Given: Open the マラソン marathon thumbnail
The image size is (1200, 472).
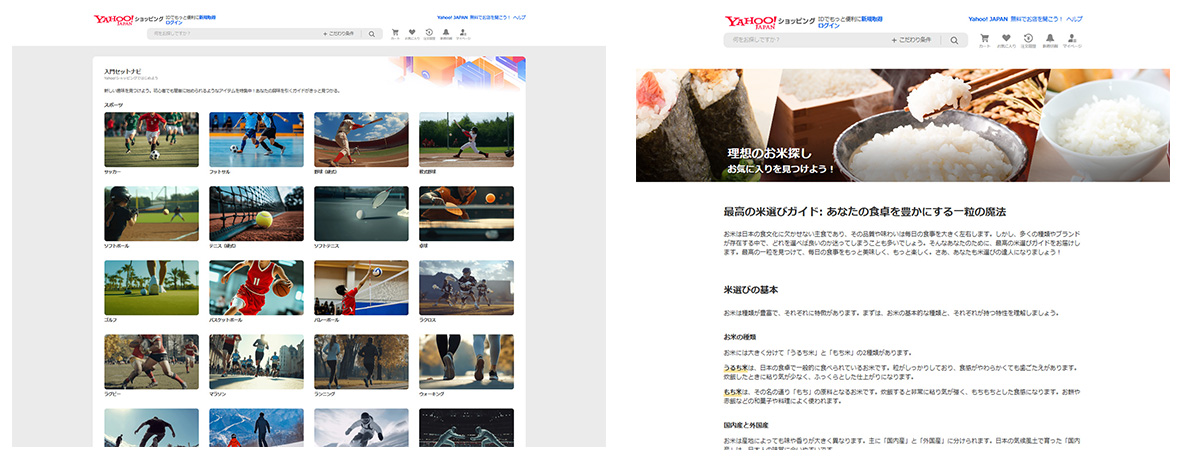Looking at the screenshot, I should 256,361.
